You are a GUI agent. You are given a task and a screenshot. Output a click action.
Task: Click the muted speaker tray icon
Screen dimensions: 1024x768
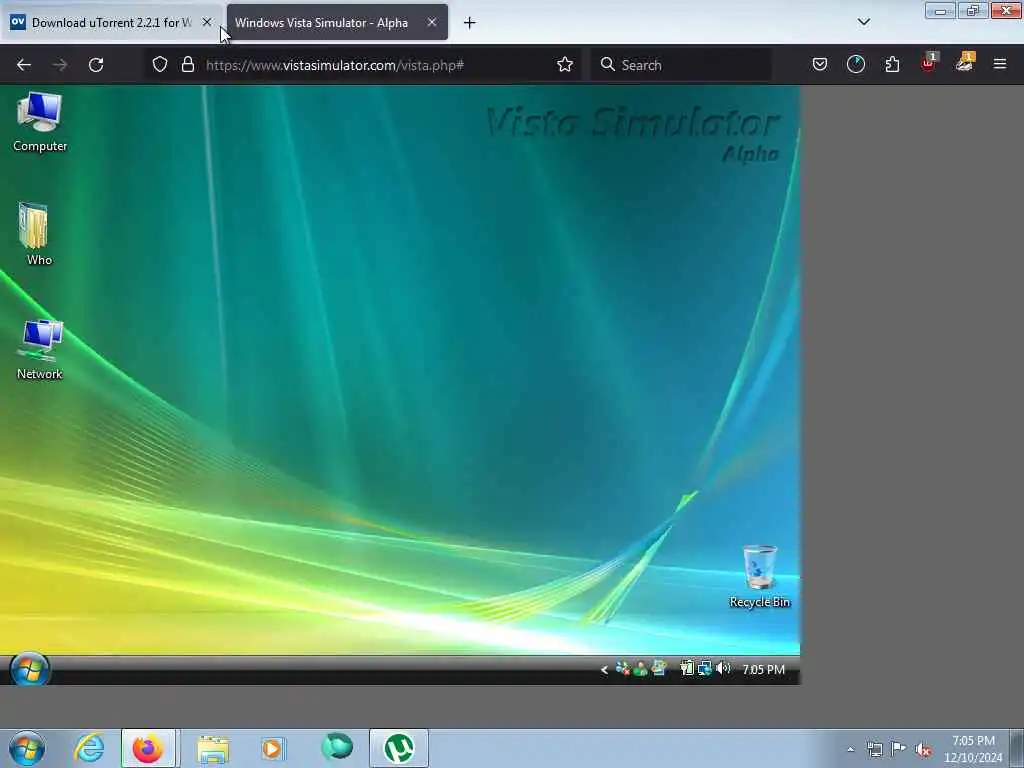923,750
